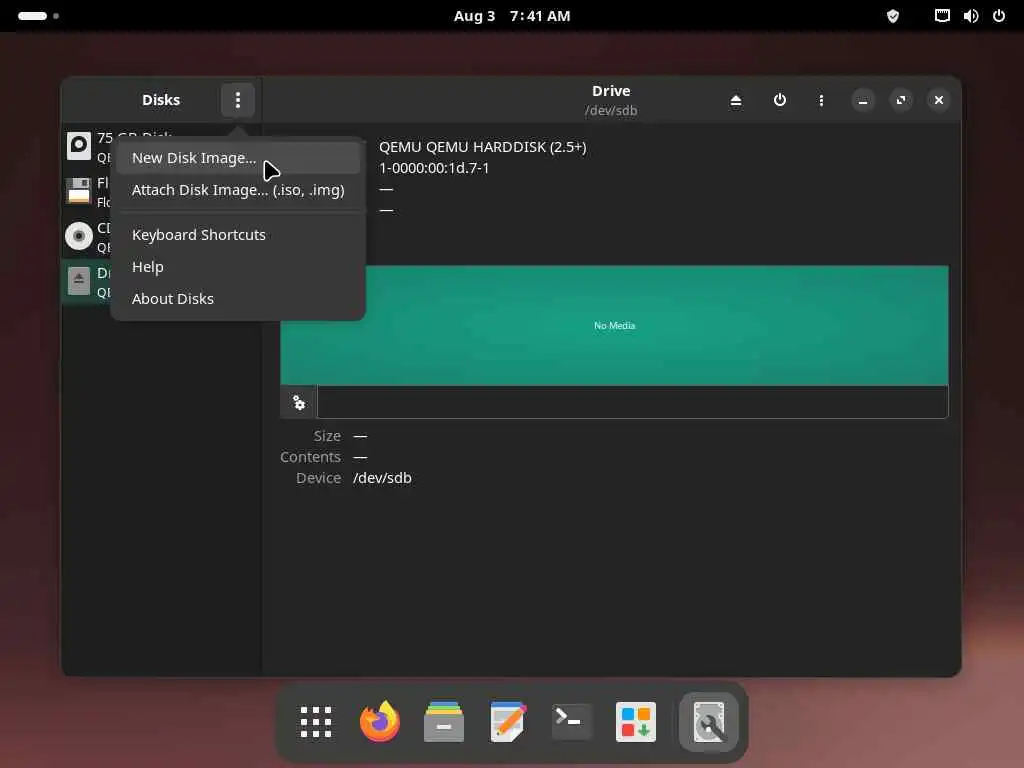Eject the /dev/sdb drive
1024x768 pixels.
tap(736, 100)
